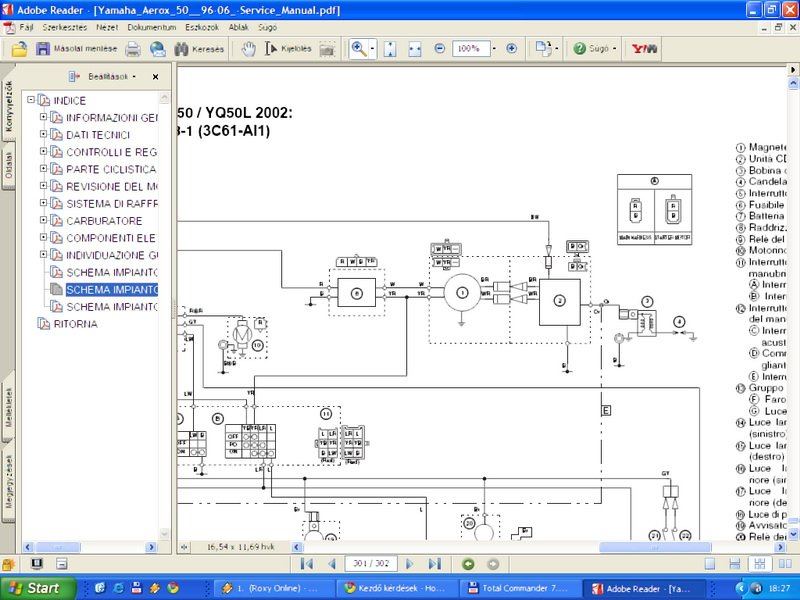
Task: Switch to the Oldalak side tab
Action: click(x=8, y=164)
